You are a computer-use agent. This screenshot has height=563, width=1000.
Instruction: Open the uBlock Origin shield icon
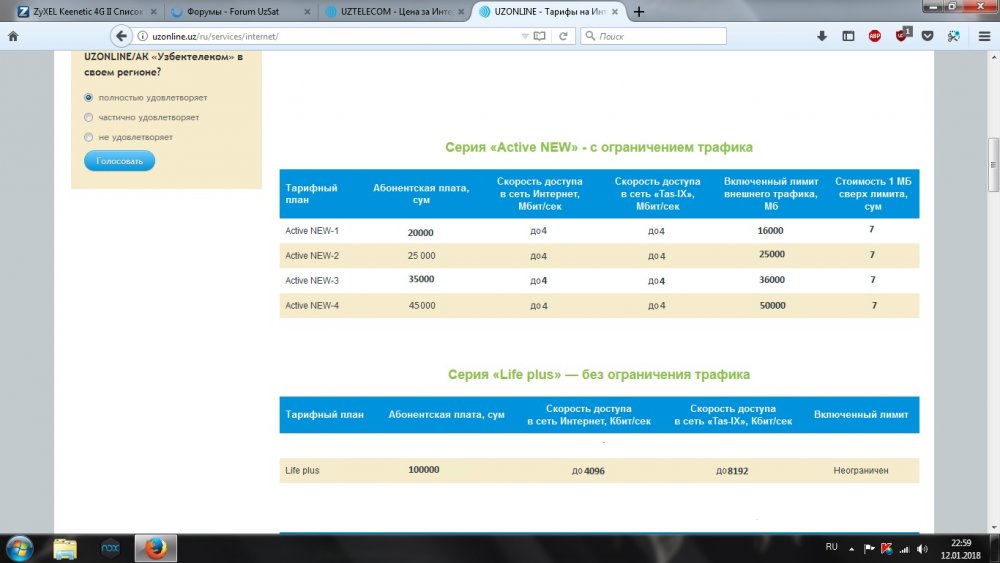[x=902, y=35]
